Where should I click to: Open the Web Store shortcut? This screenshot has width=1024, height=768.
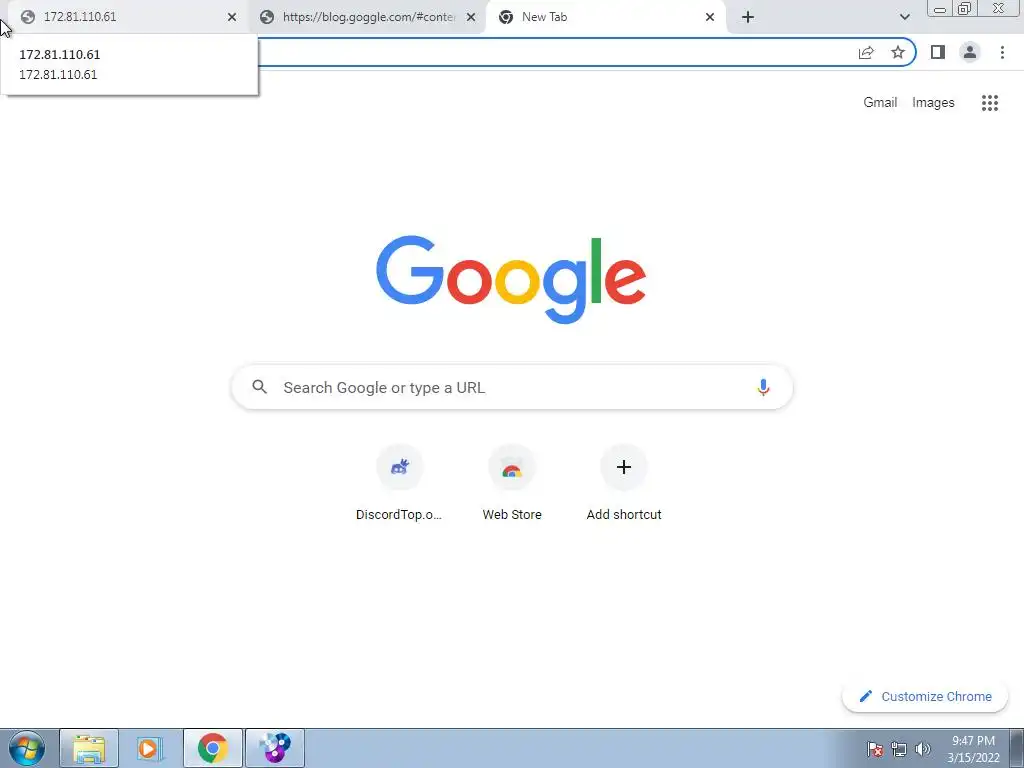[511, 483]
